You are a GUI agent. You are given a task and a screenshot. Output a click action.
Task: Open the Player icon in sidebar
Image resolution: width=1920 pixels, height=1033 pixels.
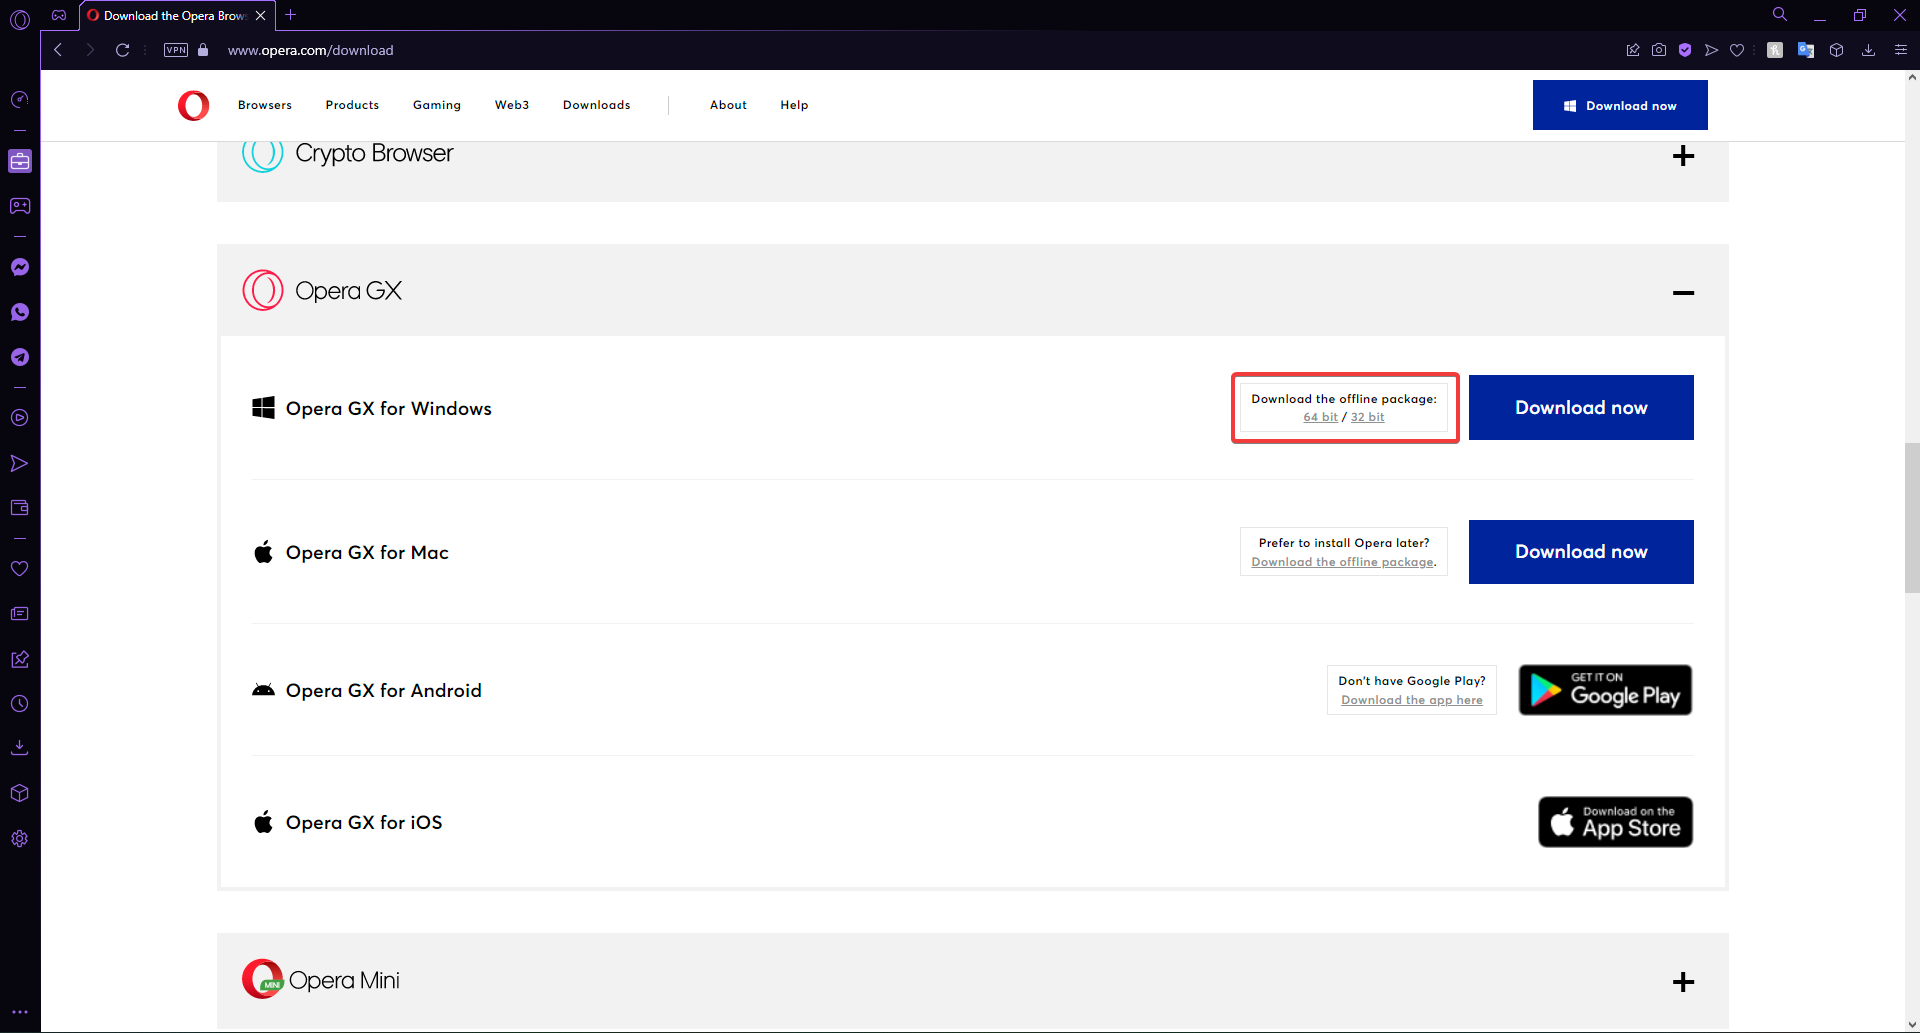tap(20, 418)
